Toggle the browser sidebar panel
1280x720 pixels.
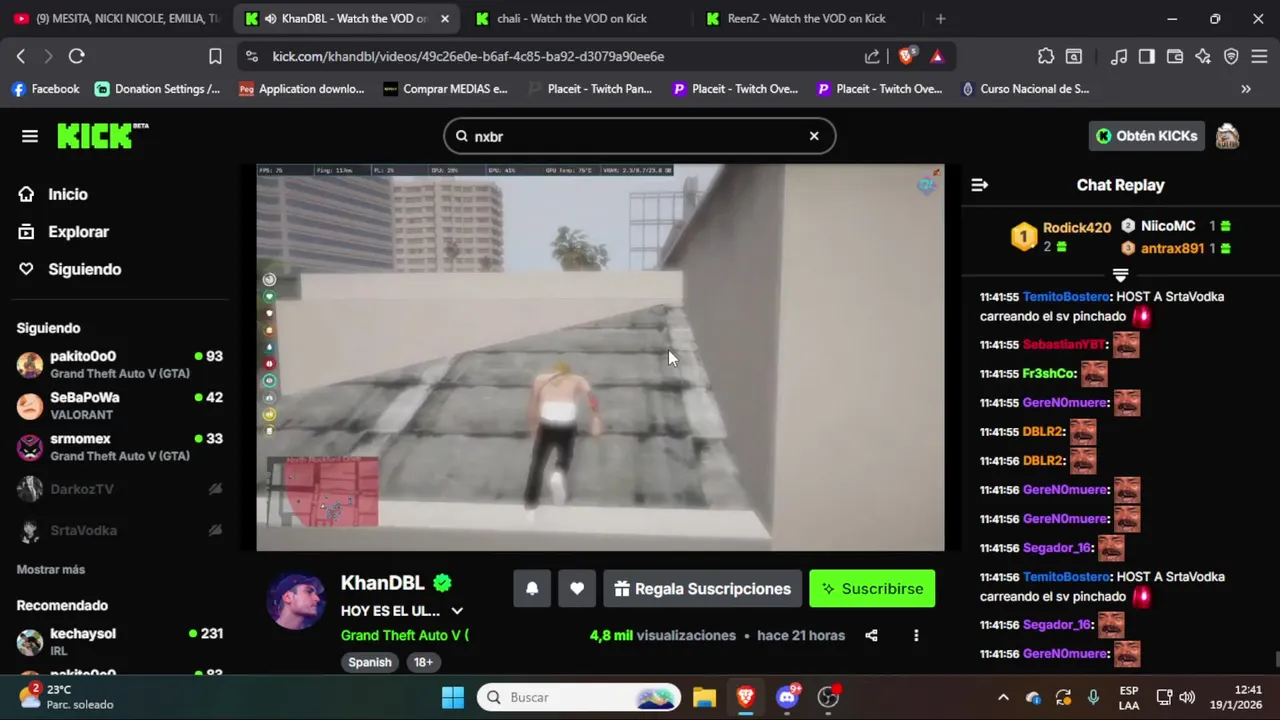point(1147,57)
